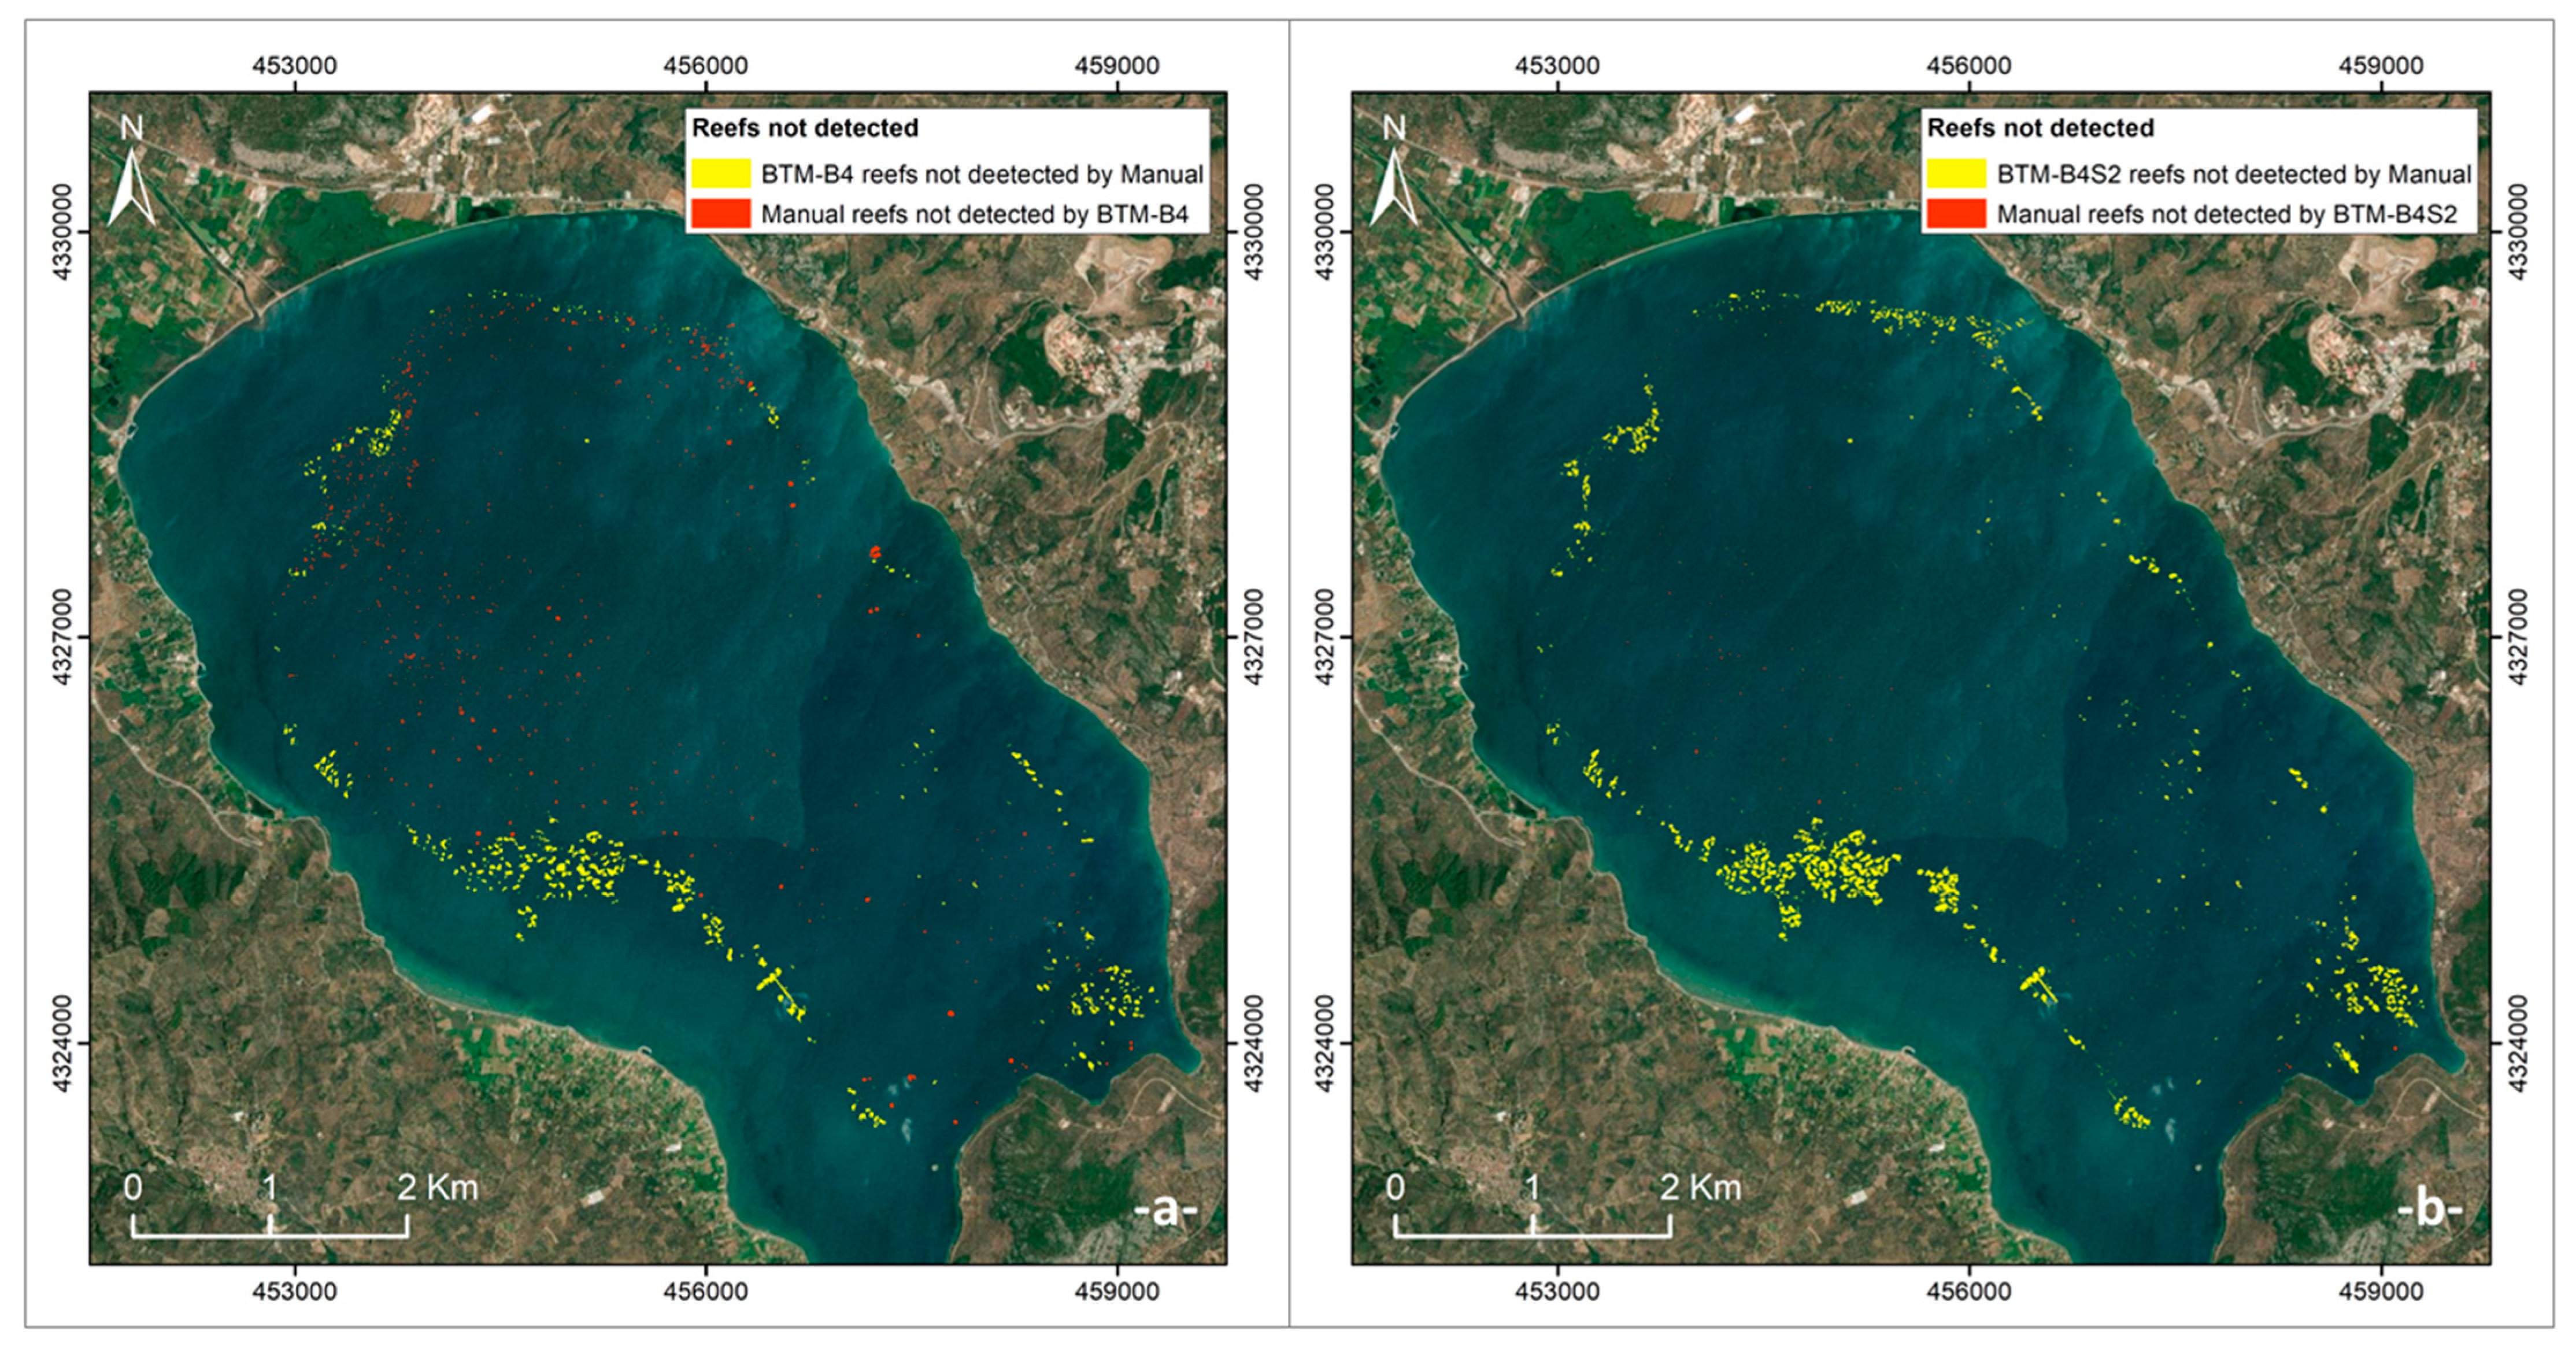2576x1346 pixels.
Task: Click the 'Reefs not detected' title in map a
Action: click(x=805, y=128)
